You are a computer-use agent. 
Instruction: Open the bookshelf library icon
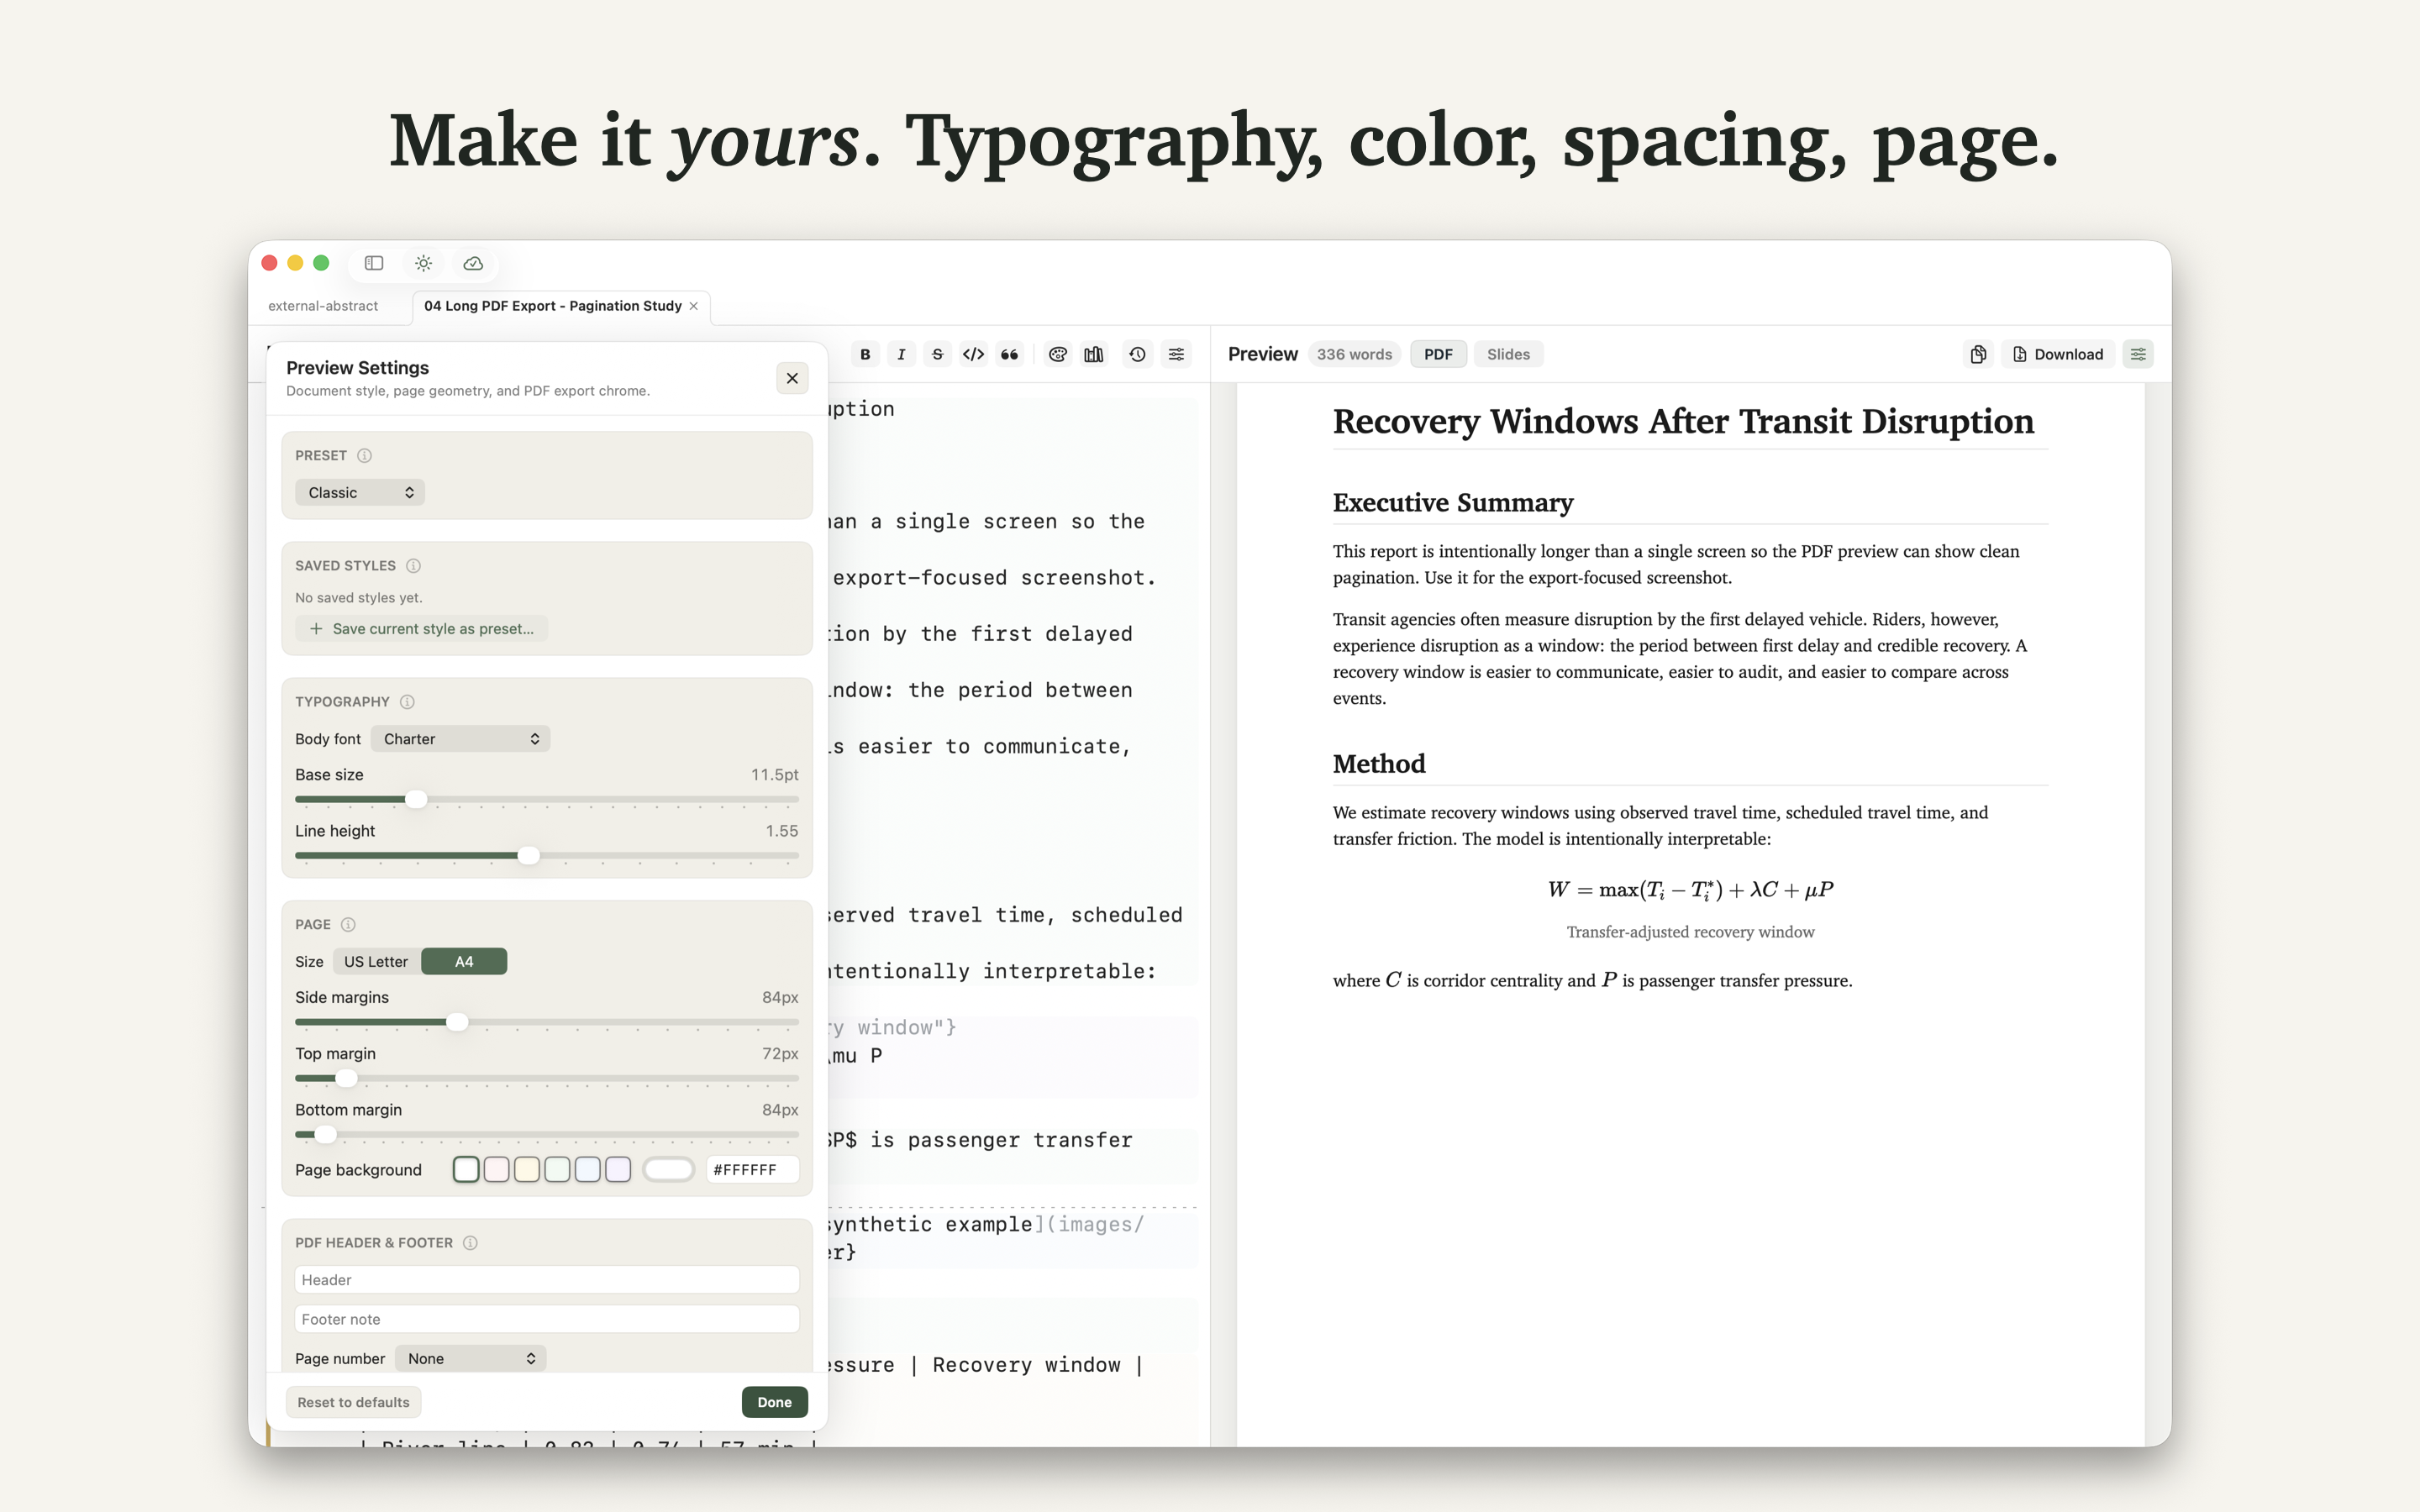click(1094, 354)
